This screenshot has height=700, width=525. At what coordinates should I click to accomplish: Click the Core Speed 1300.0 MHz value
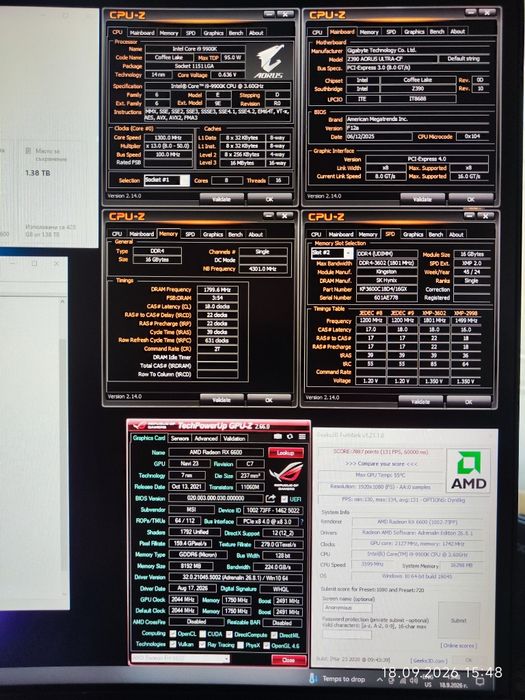(168, 138)
